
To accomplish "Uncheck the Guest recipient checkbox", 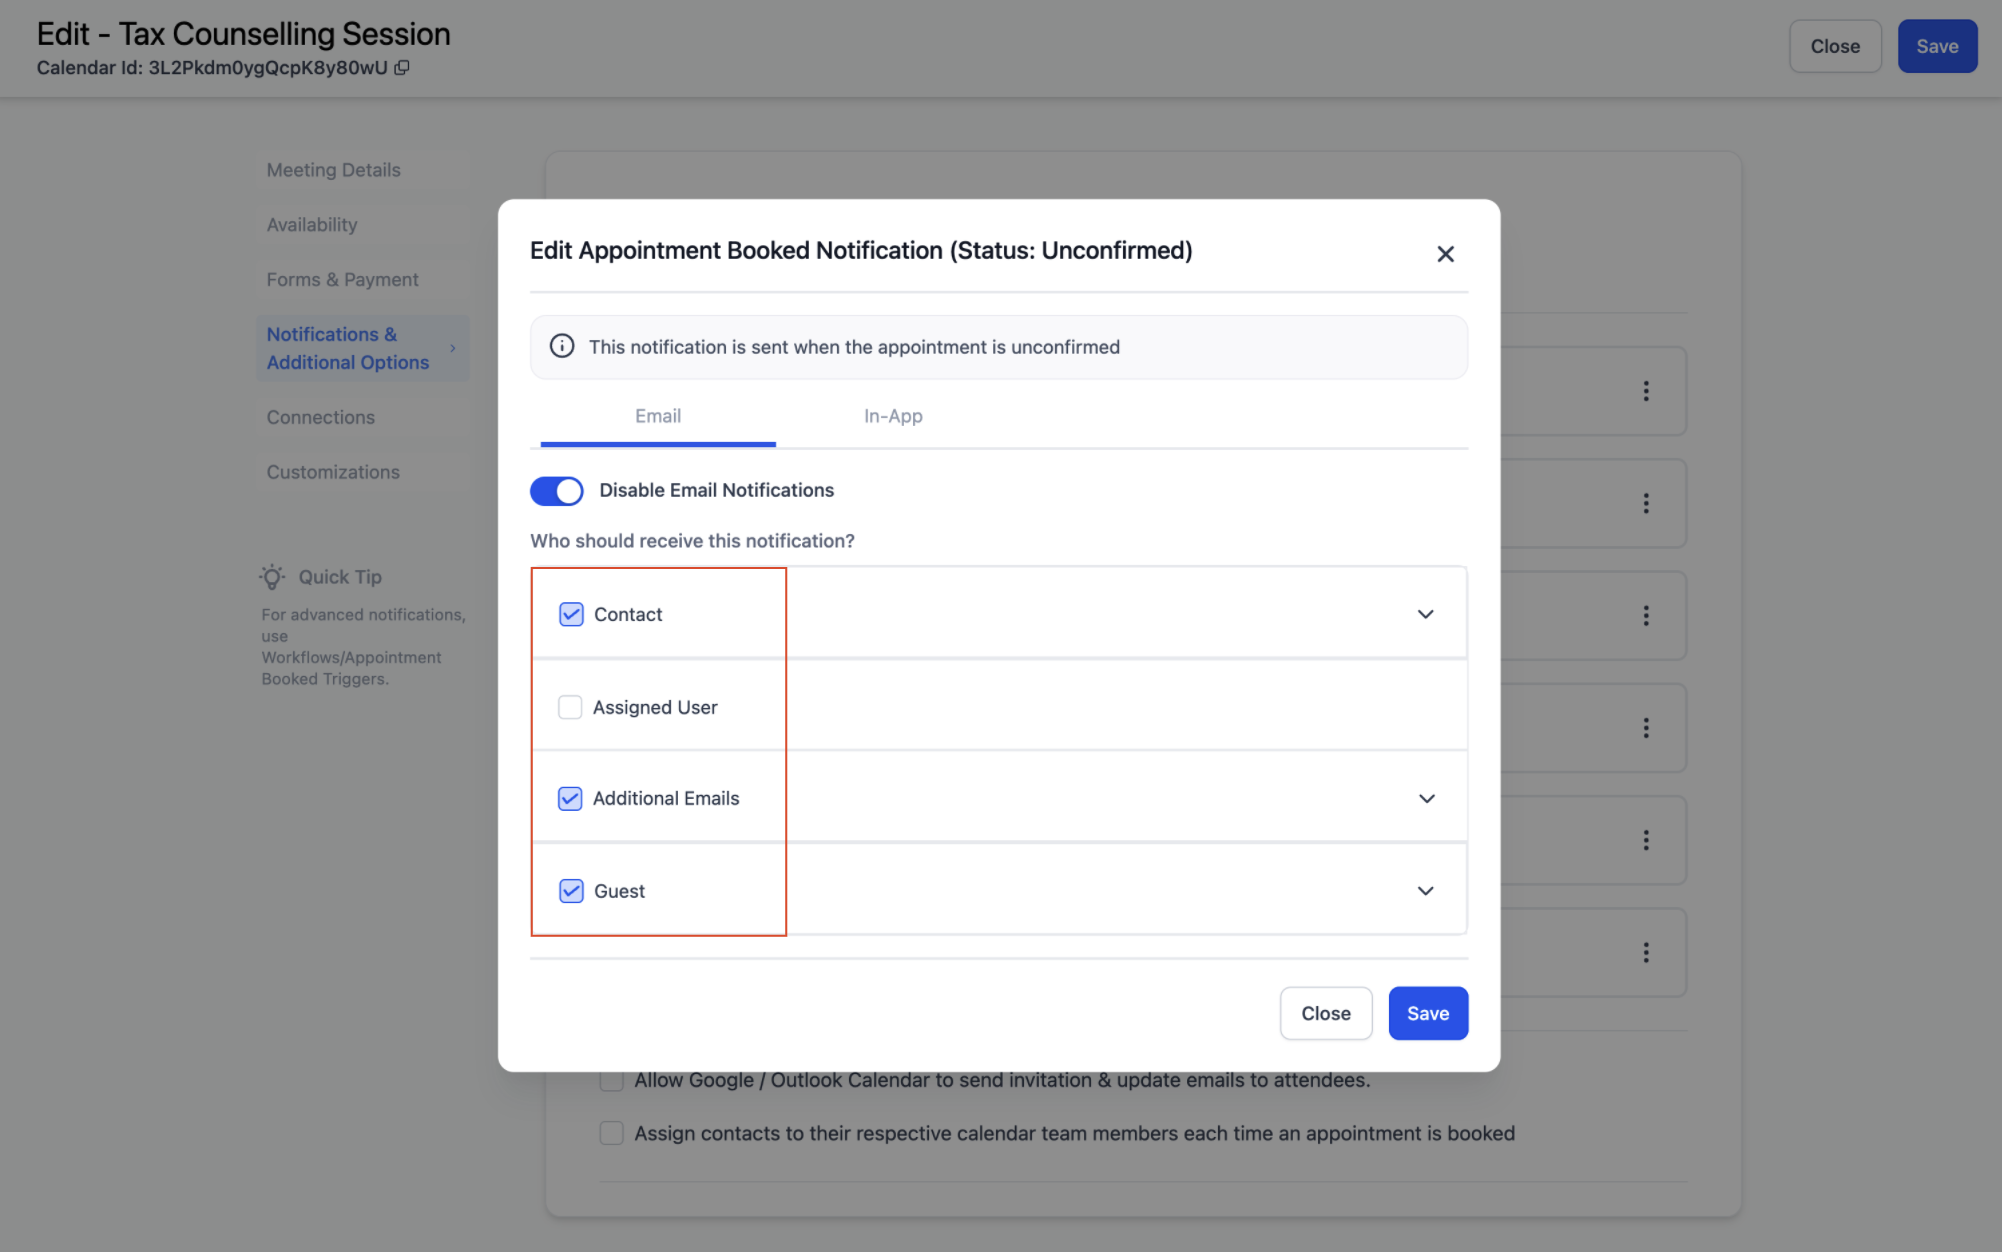I will [571, 891].
